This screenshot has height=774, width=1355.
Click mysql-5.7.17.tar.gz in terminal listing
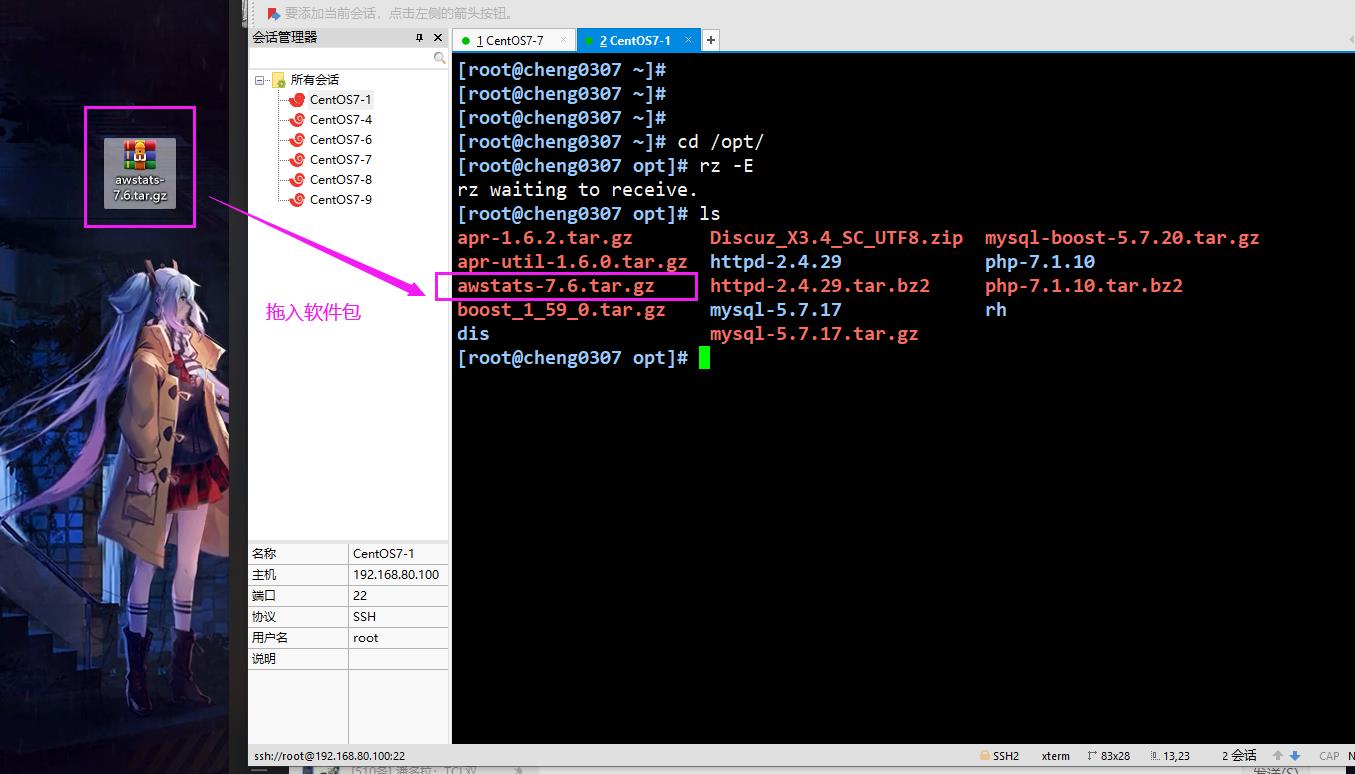[814, 334]
